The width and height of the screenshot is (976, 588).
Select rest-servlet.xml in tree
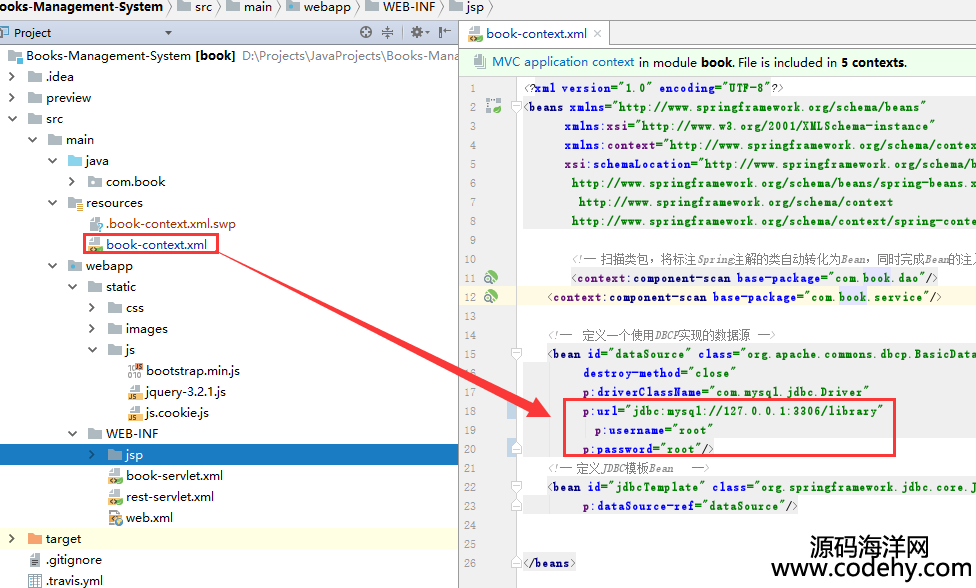pos(161,497)
